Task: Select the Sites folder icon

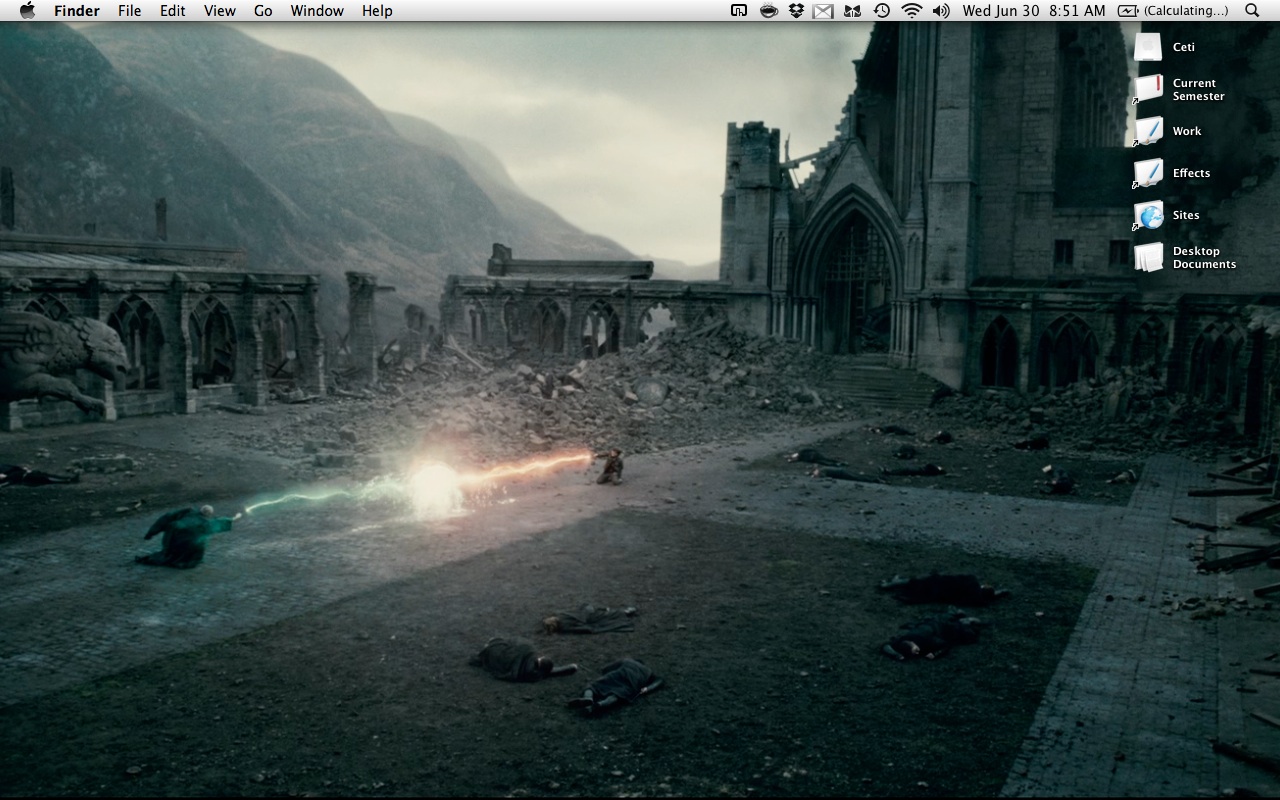Action: (1148, 215)
